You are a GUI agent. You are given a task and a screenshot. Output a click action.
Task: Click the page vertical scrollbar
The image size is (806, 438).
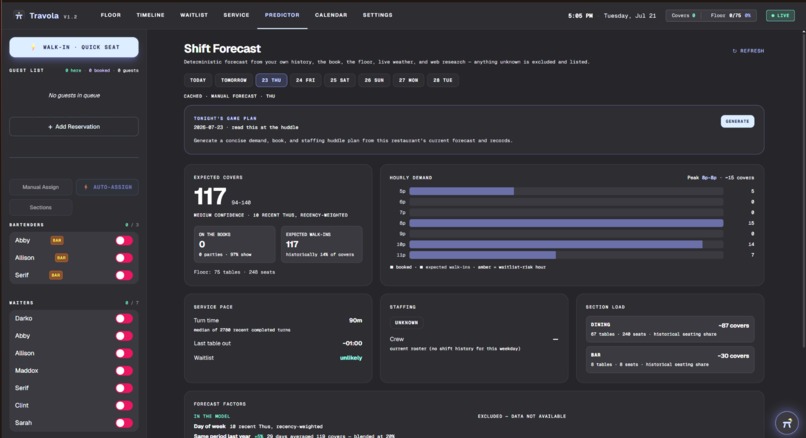(x=803, y=190)
